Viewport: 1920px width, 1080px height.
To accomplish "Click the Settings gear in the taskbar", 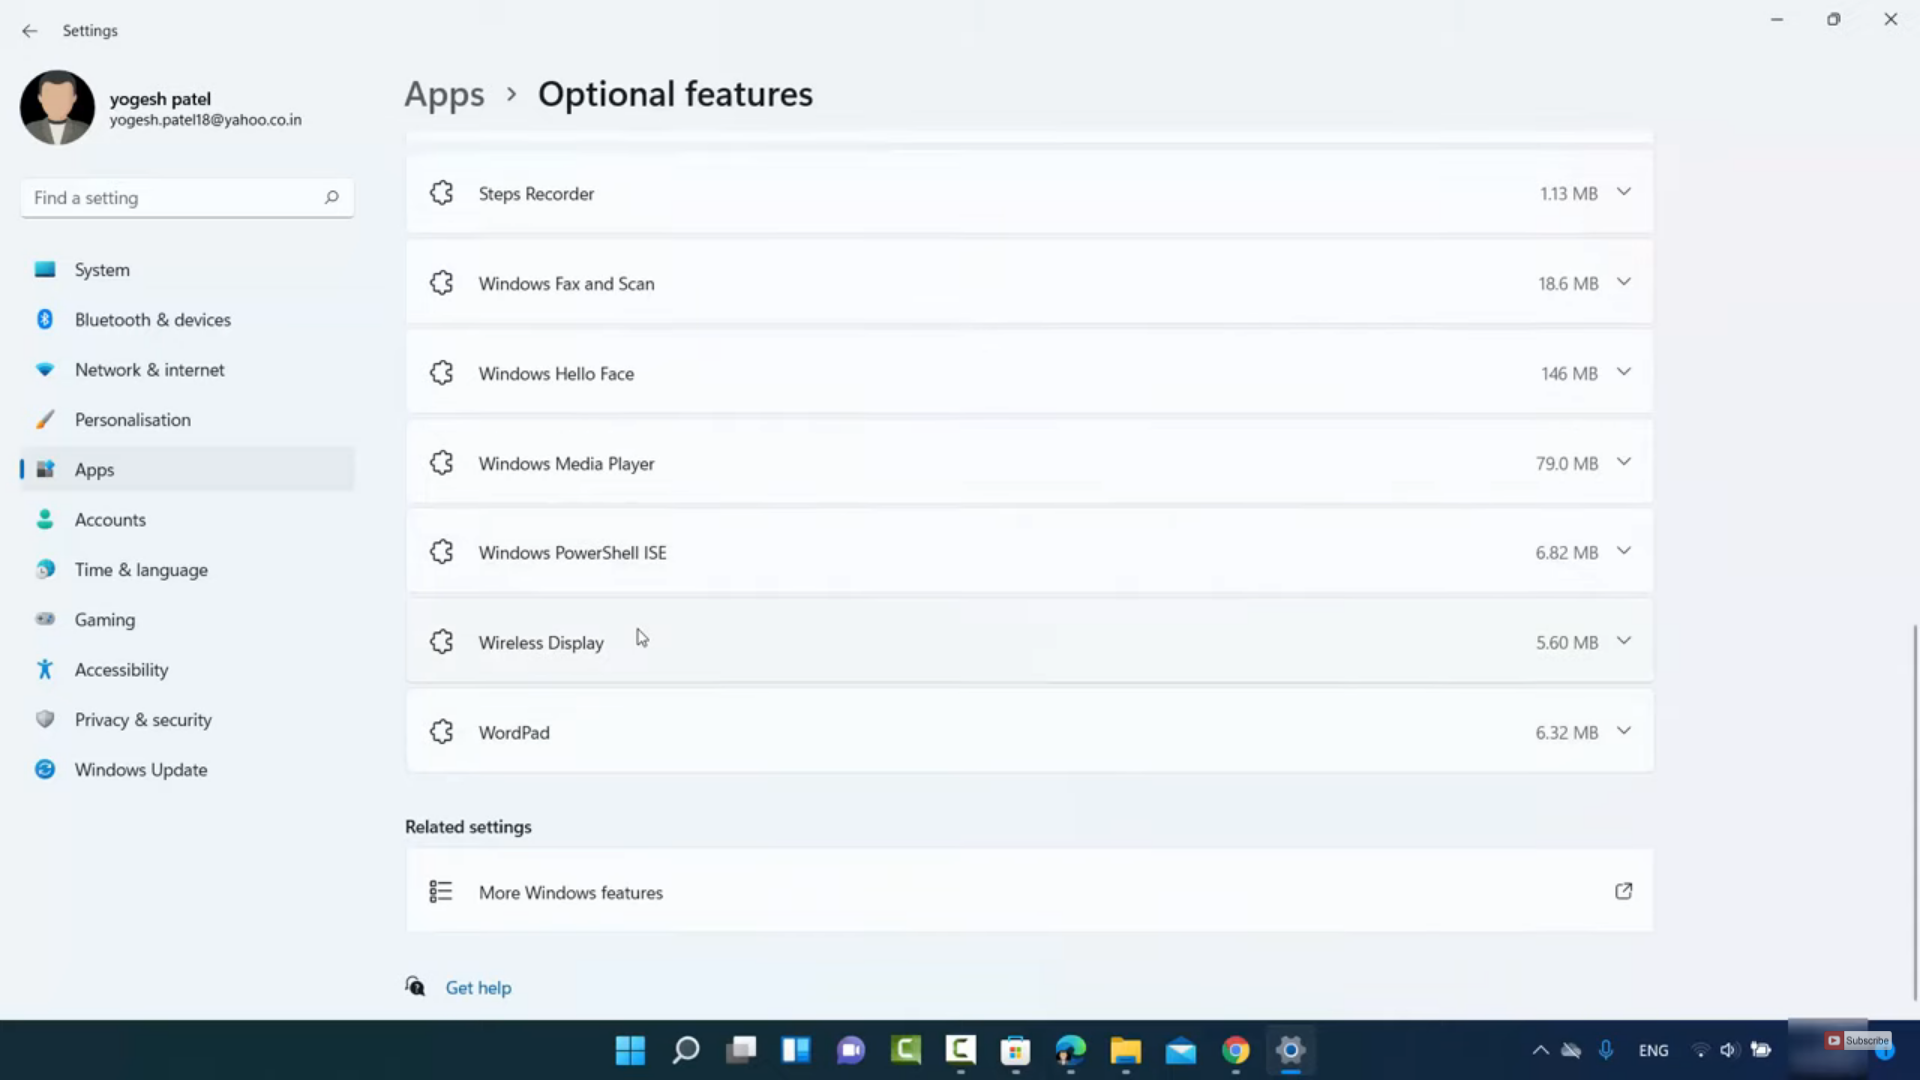I will coord(1291,1050).
